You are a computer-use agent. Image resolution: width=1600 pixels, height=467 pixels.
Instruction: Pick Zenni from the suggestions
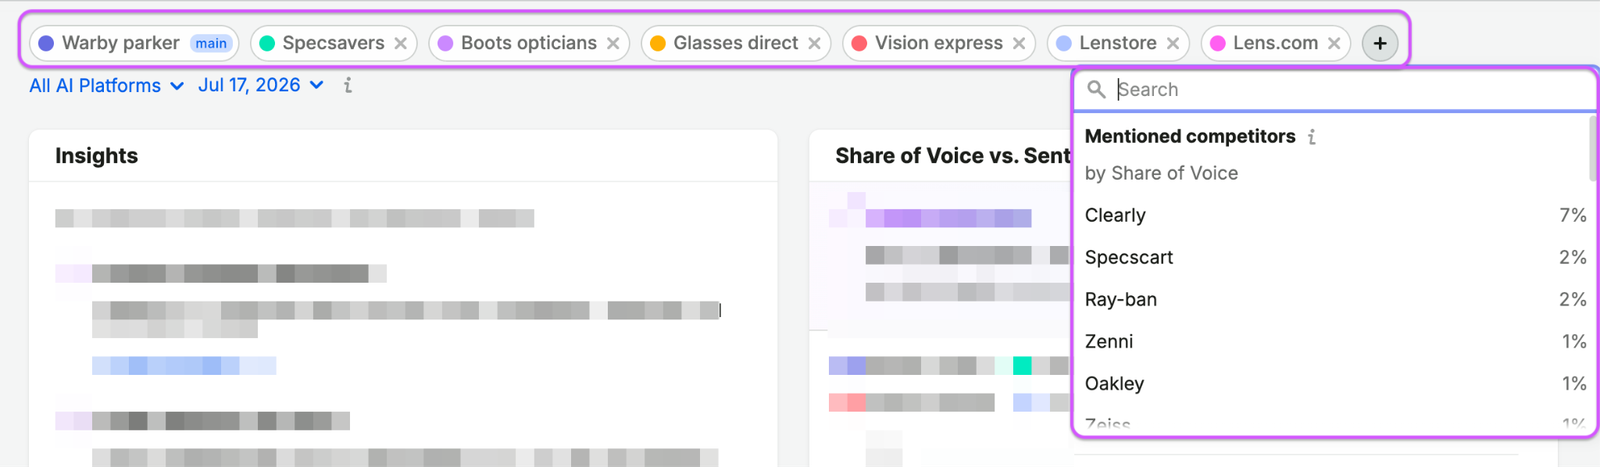pos(1335,341)
